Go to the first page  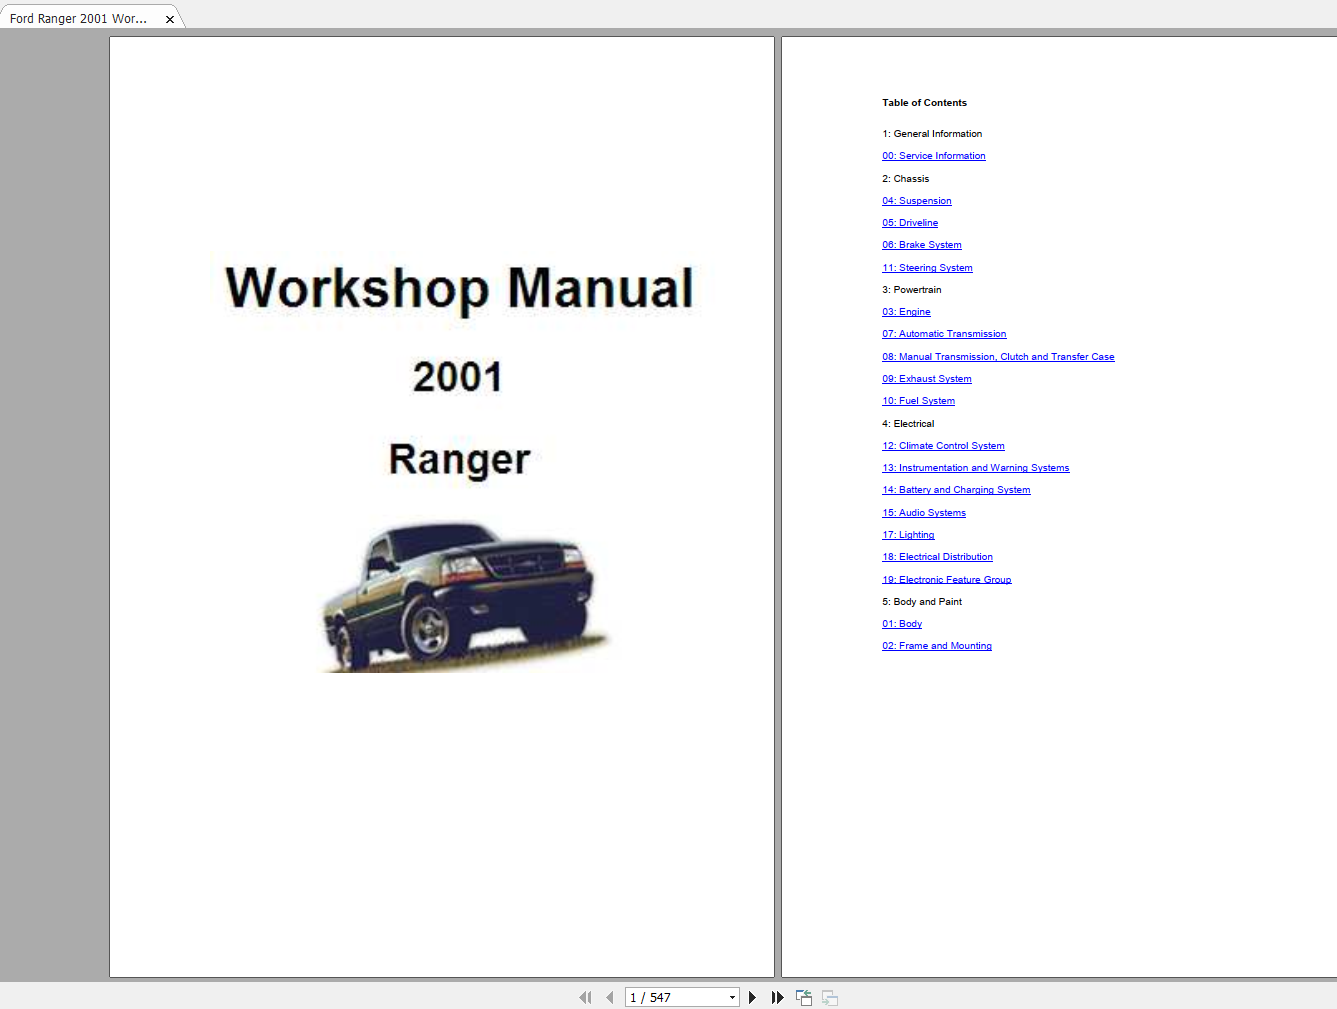[585, 997]
